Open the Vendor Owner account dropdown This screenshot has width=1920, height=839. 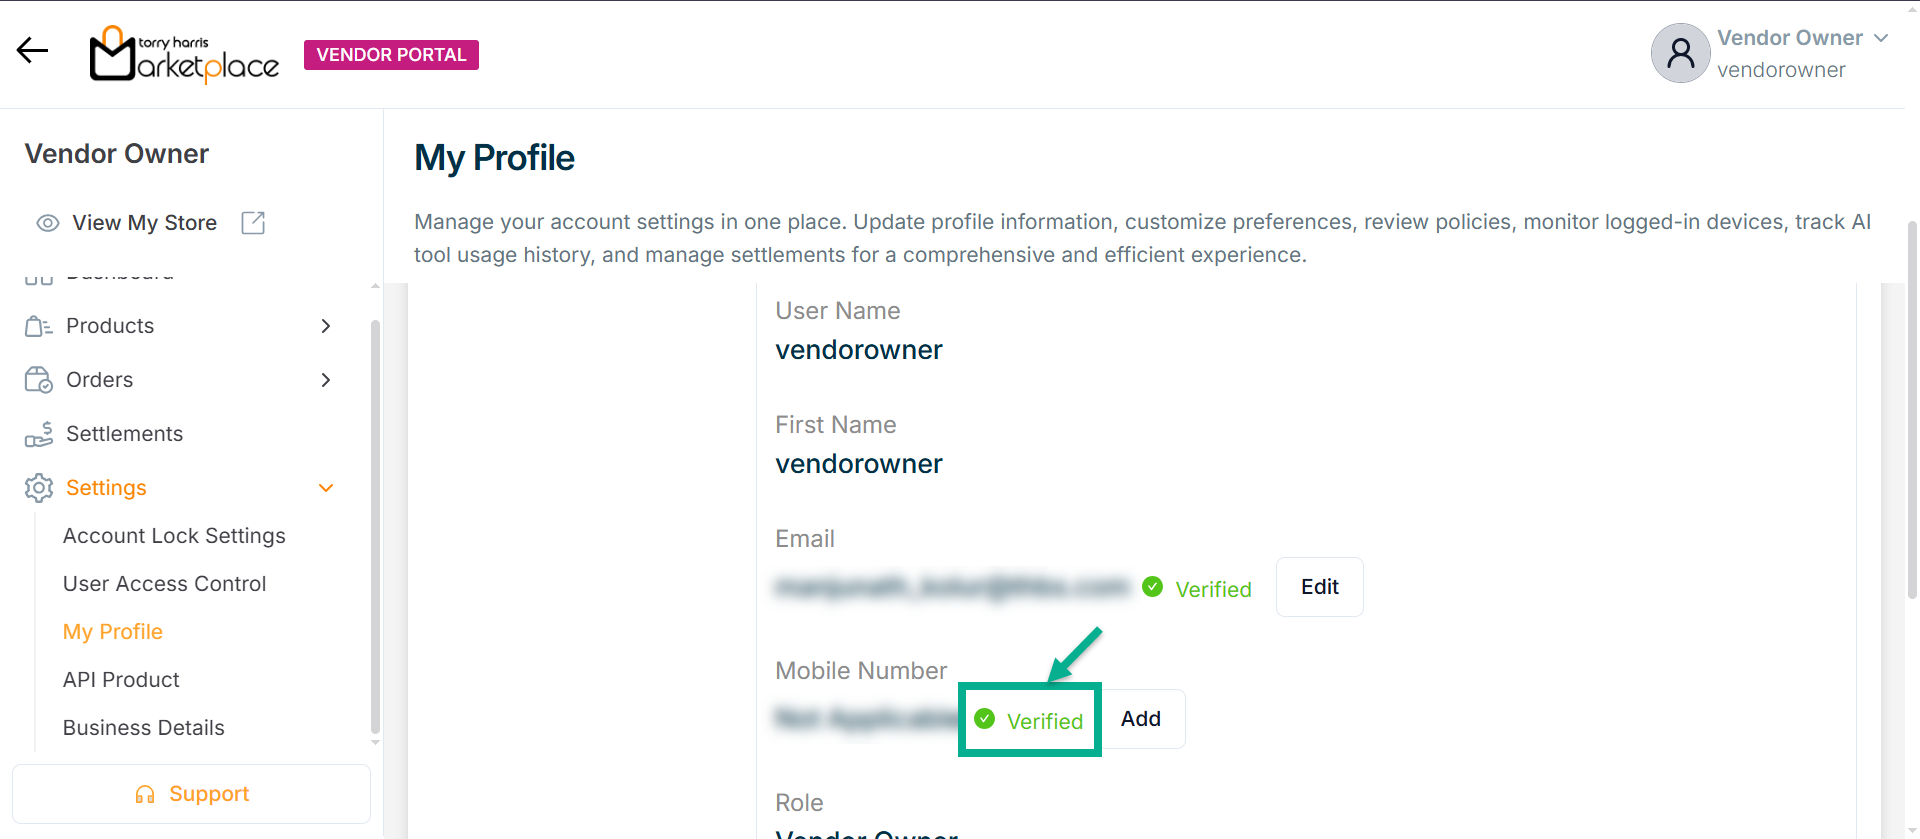pyautogui.click(x=1881, y=38)
